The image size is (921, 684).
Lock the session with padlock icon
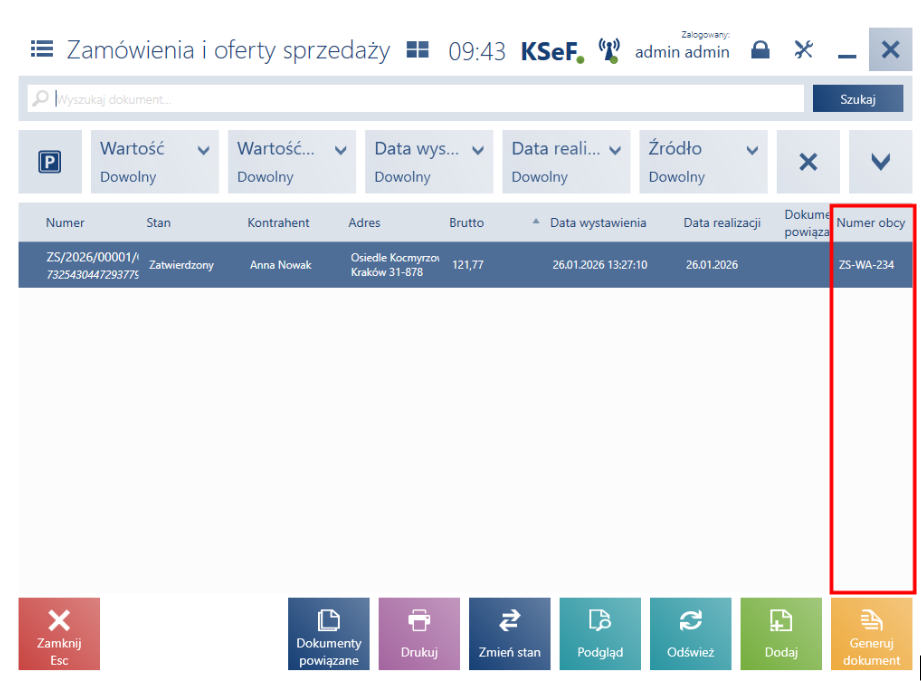click(760, 49)
